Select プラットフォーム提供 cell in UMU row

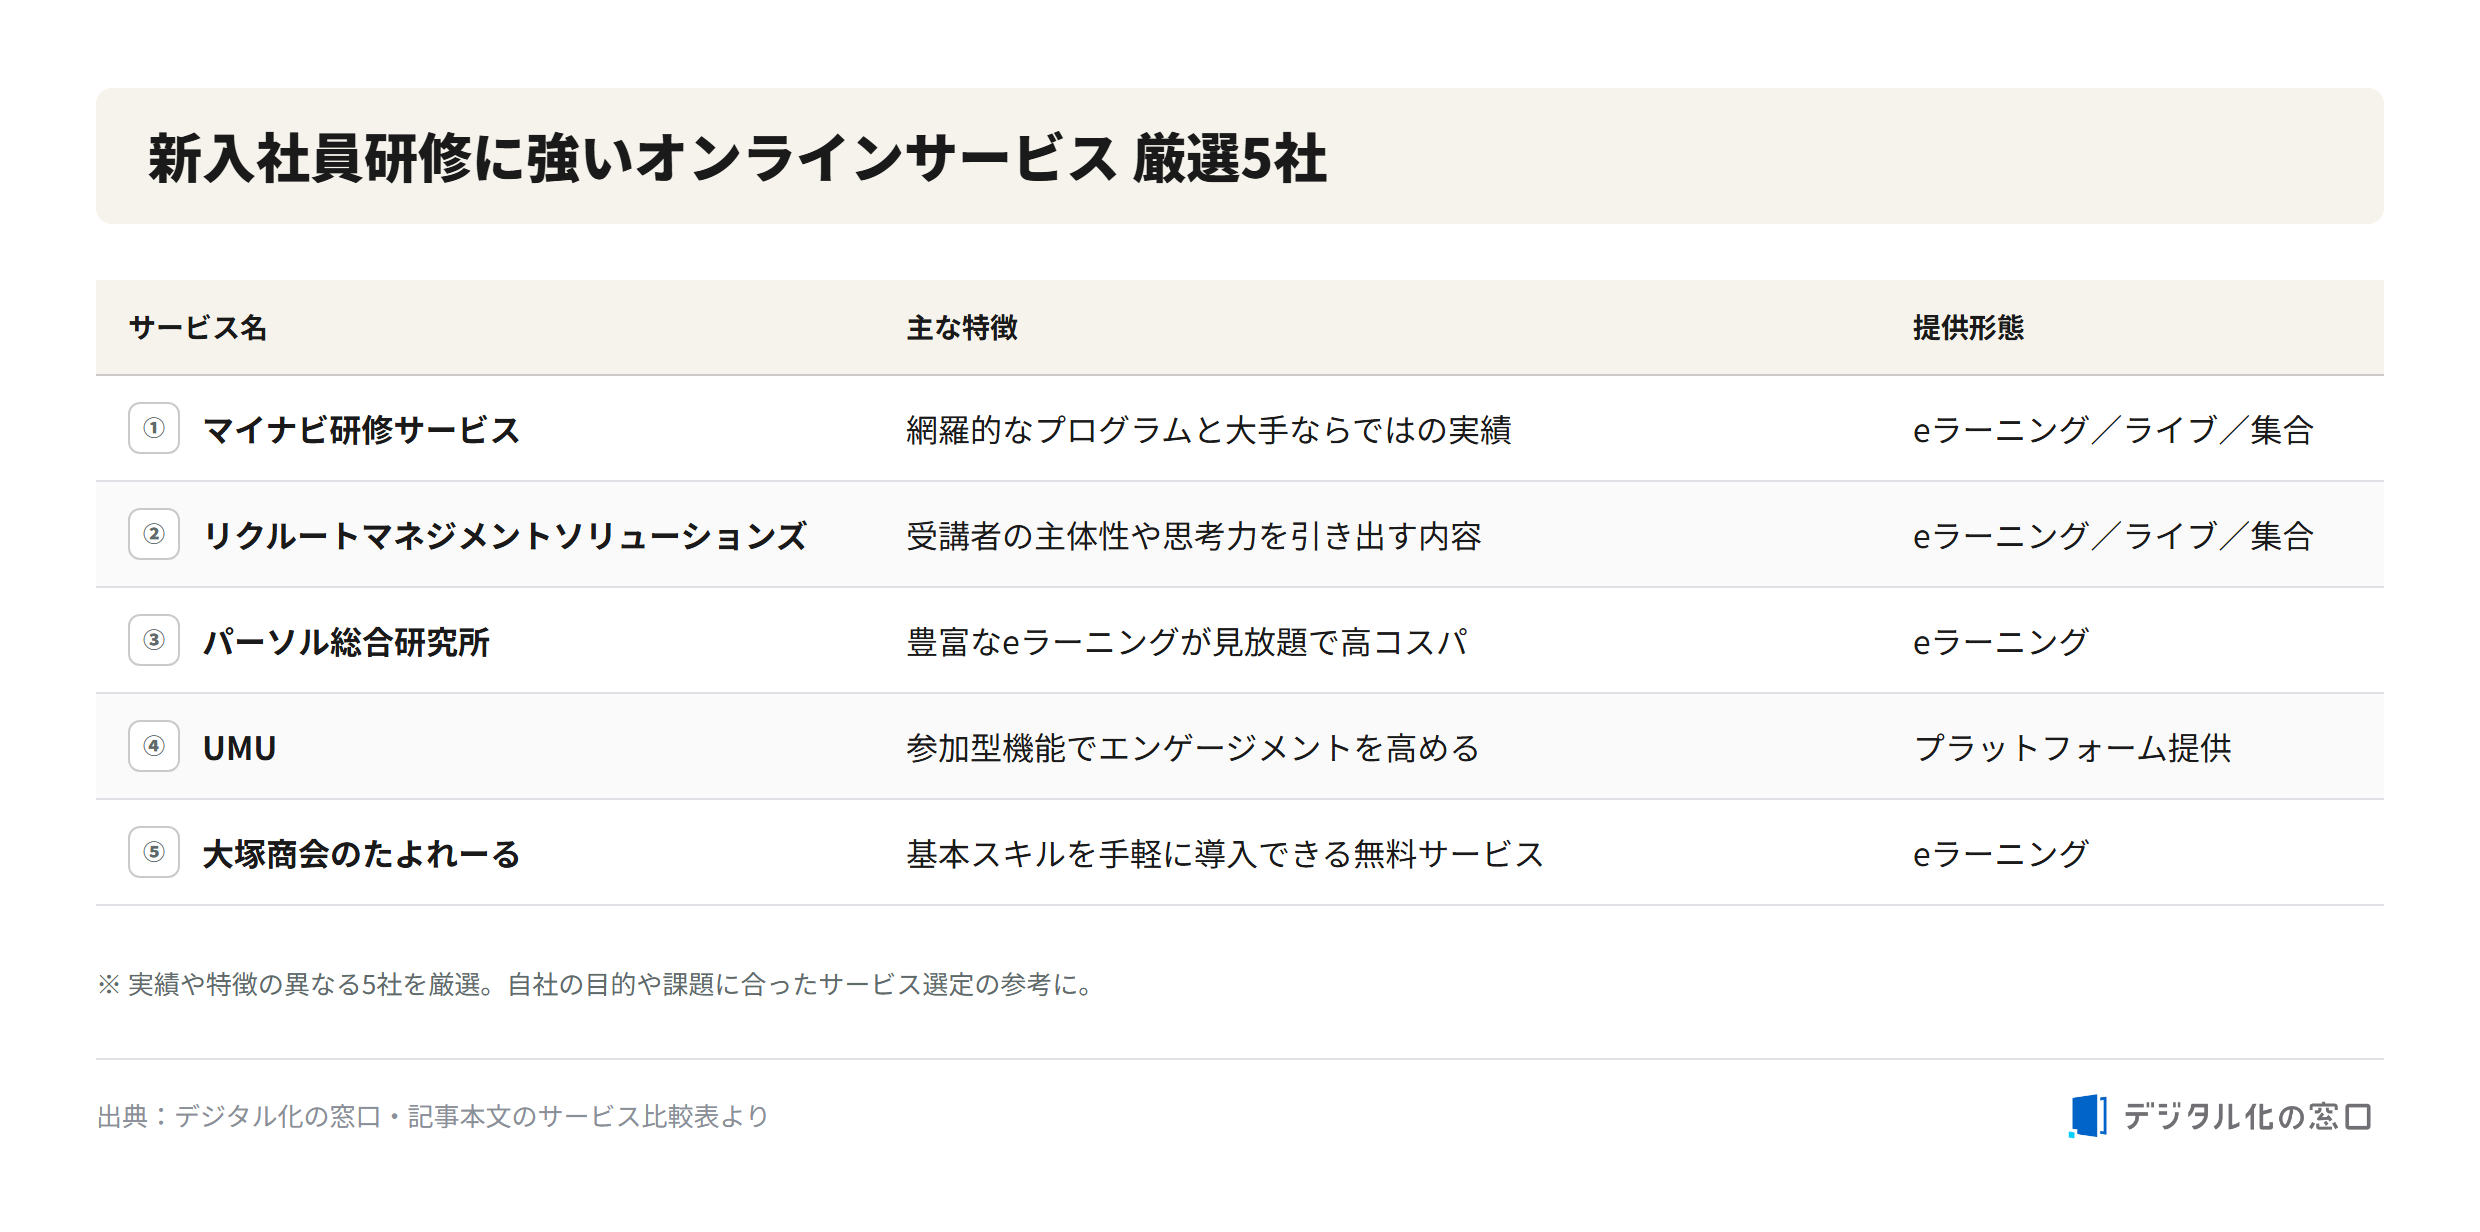point(2072,748)
